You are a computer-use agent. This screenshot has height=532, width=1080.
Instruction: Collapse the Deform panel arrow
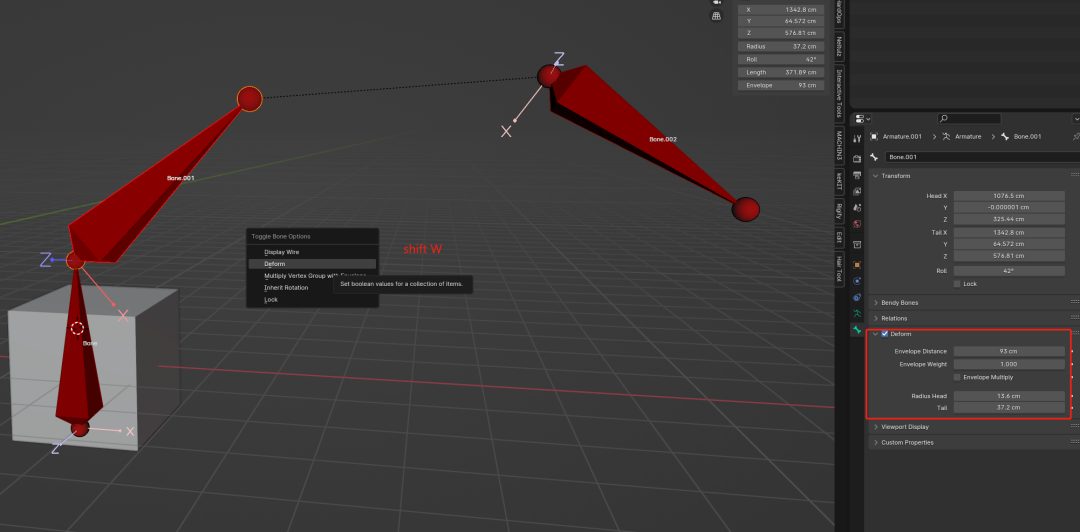click(875, 334)
